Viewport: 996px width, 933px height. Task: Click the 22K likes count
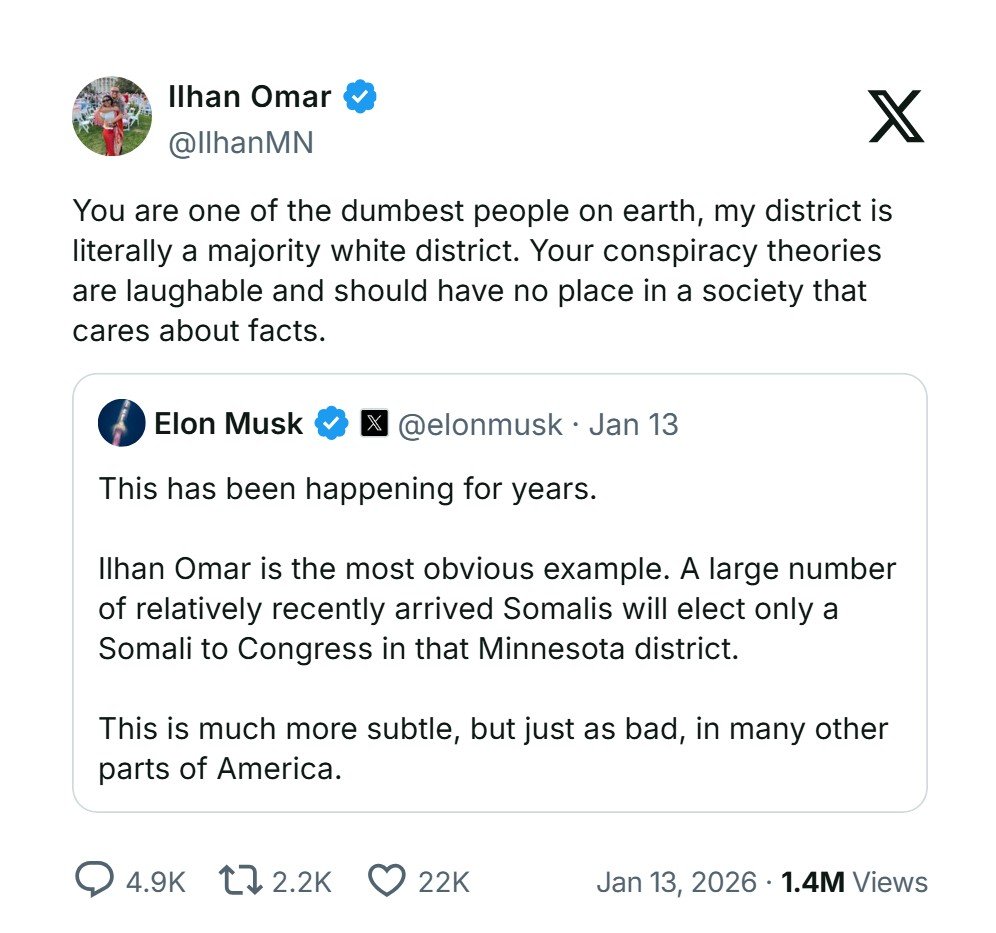[444, 881]
